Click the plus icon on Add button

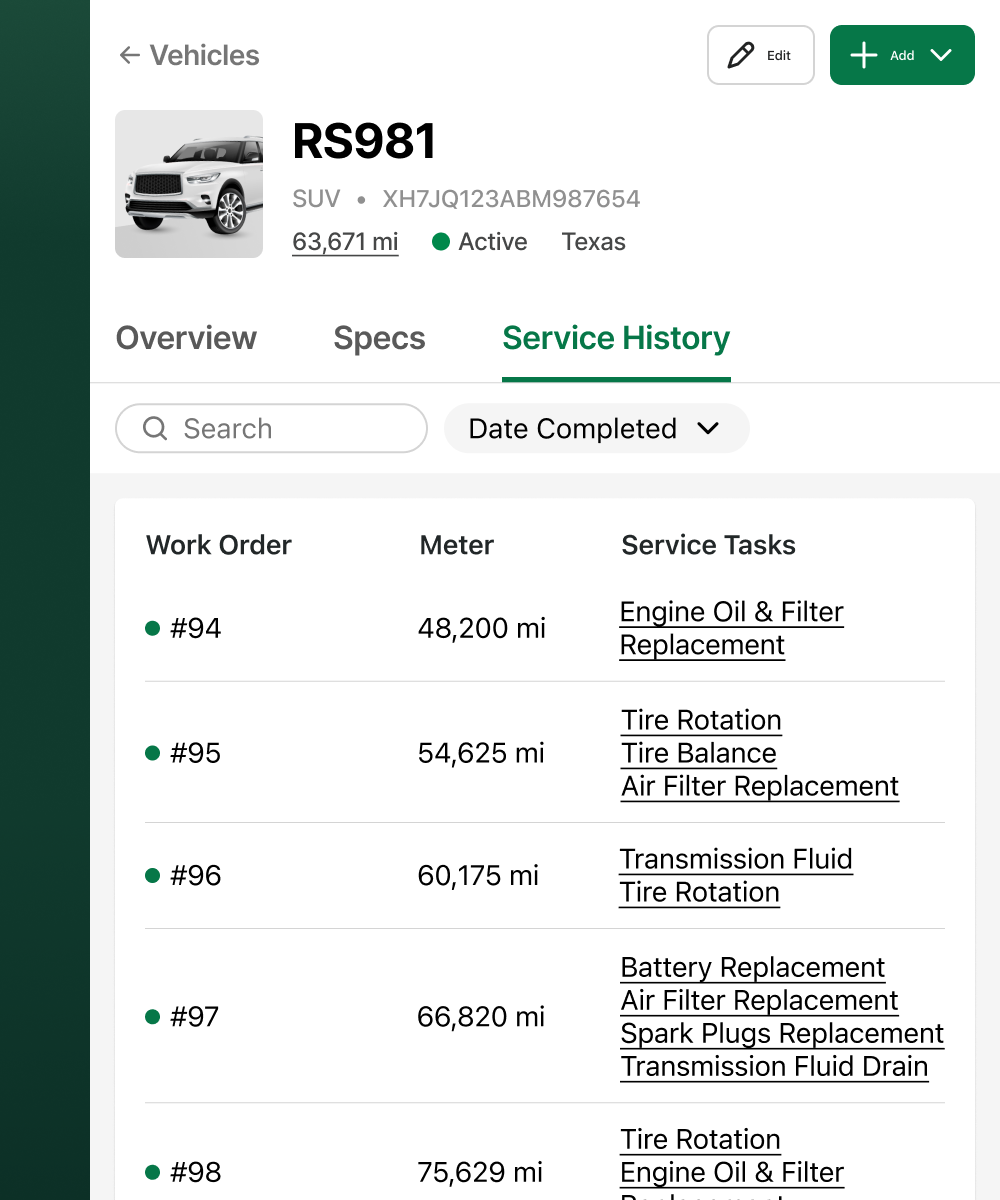(864, 56)
